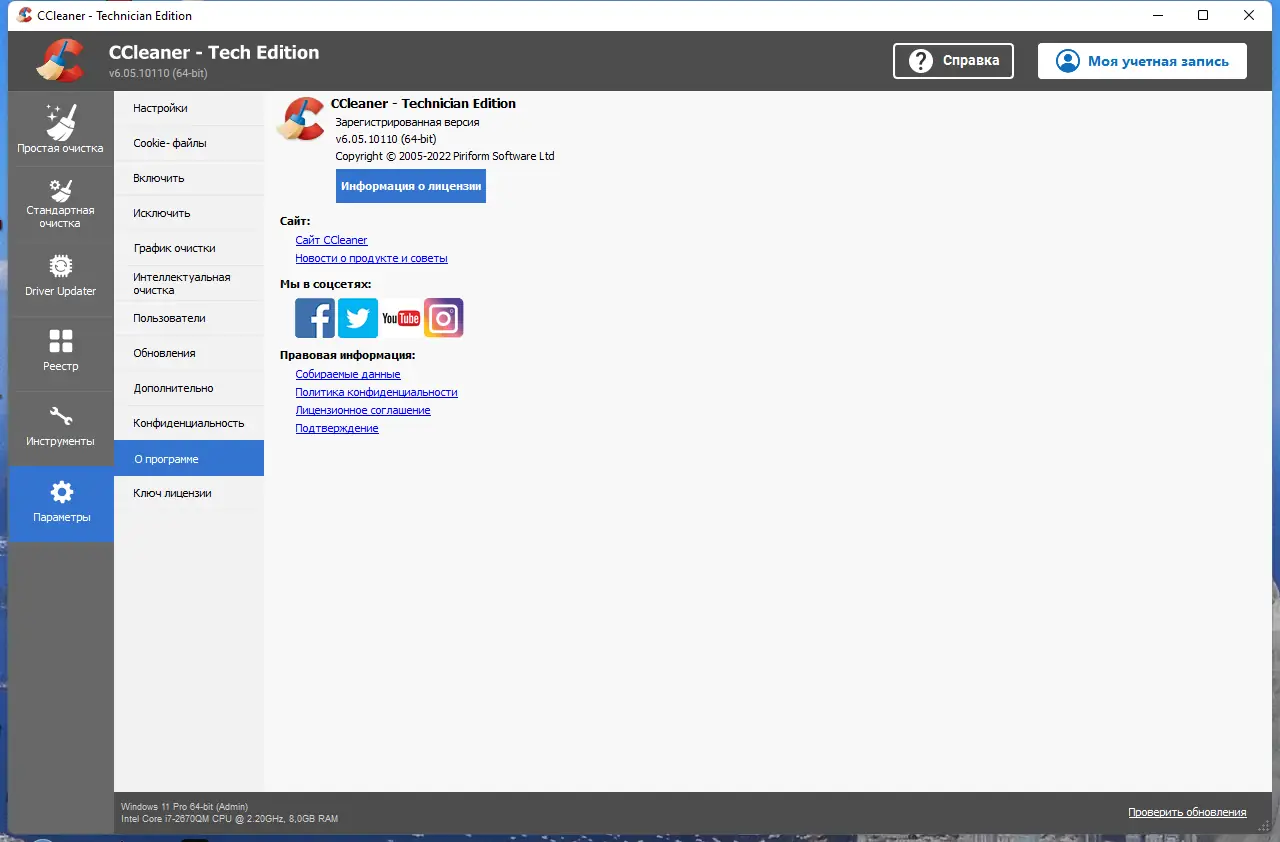Open the YouTube social icon
Screen dimensions: 1280x842
coord(401,318)
